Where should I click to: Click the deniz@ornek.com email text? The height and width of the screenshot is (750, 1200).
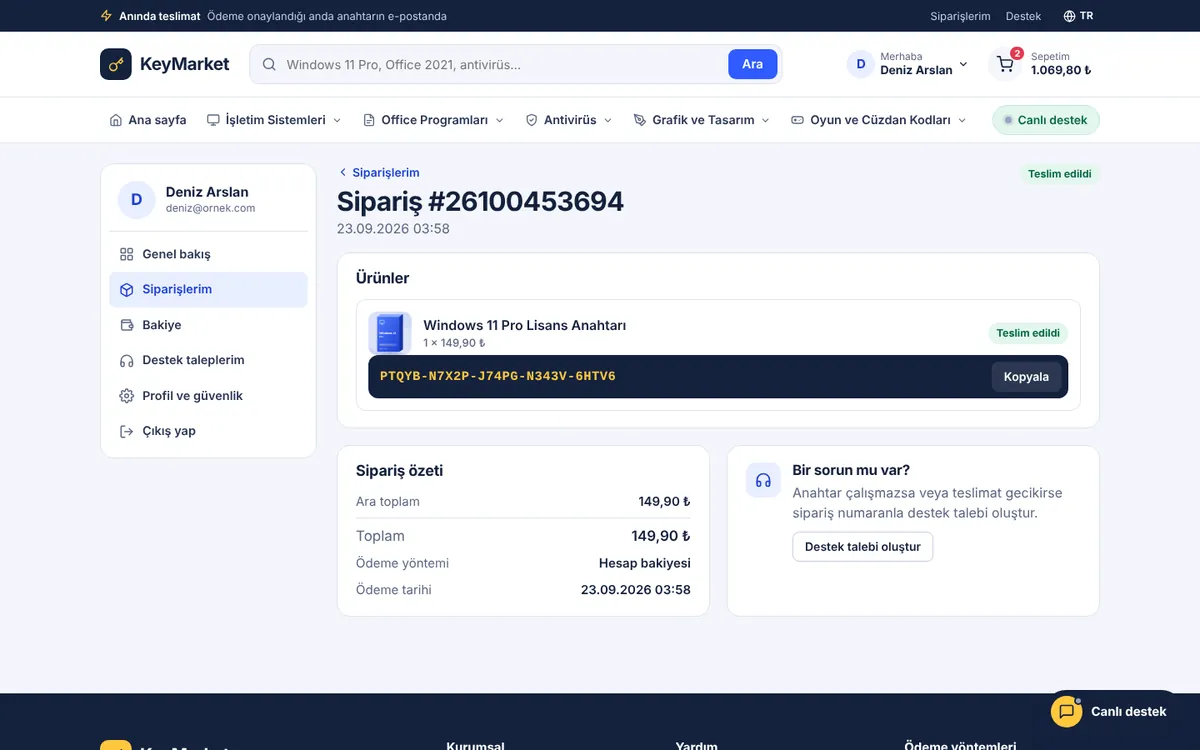click(210, 208)
